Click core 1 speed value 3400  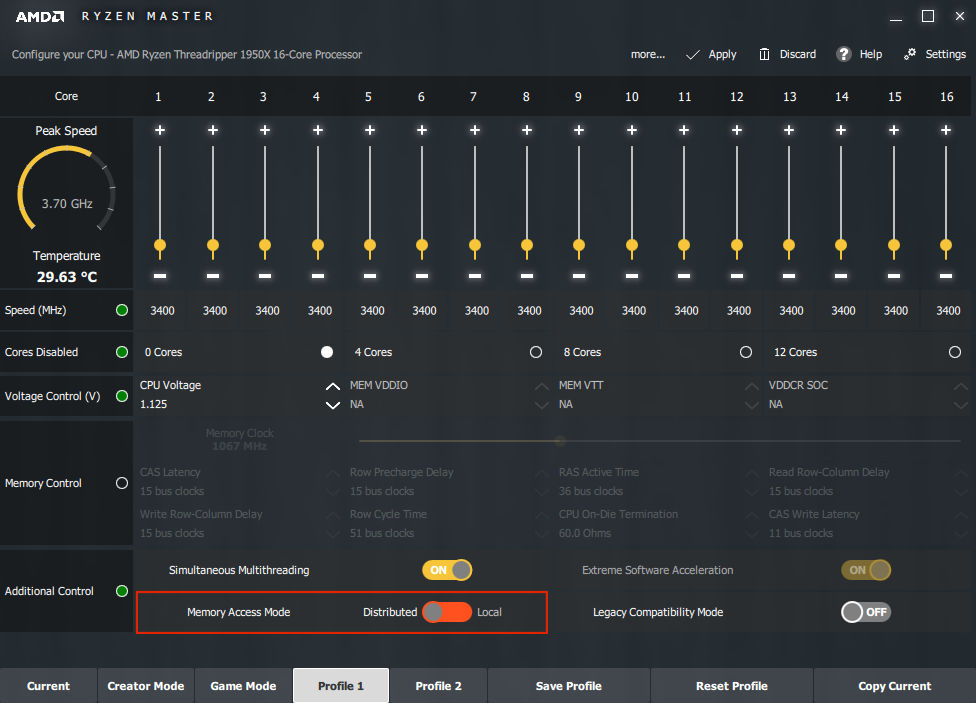[x=162, y=311]
